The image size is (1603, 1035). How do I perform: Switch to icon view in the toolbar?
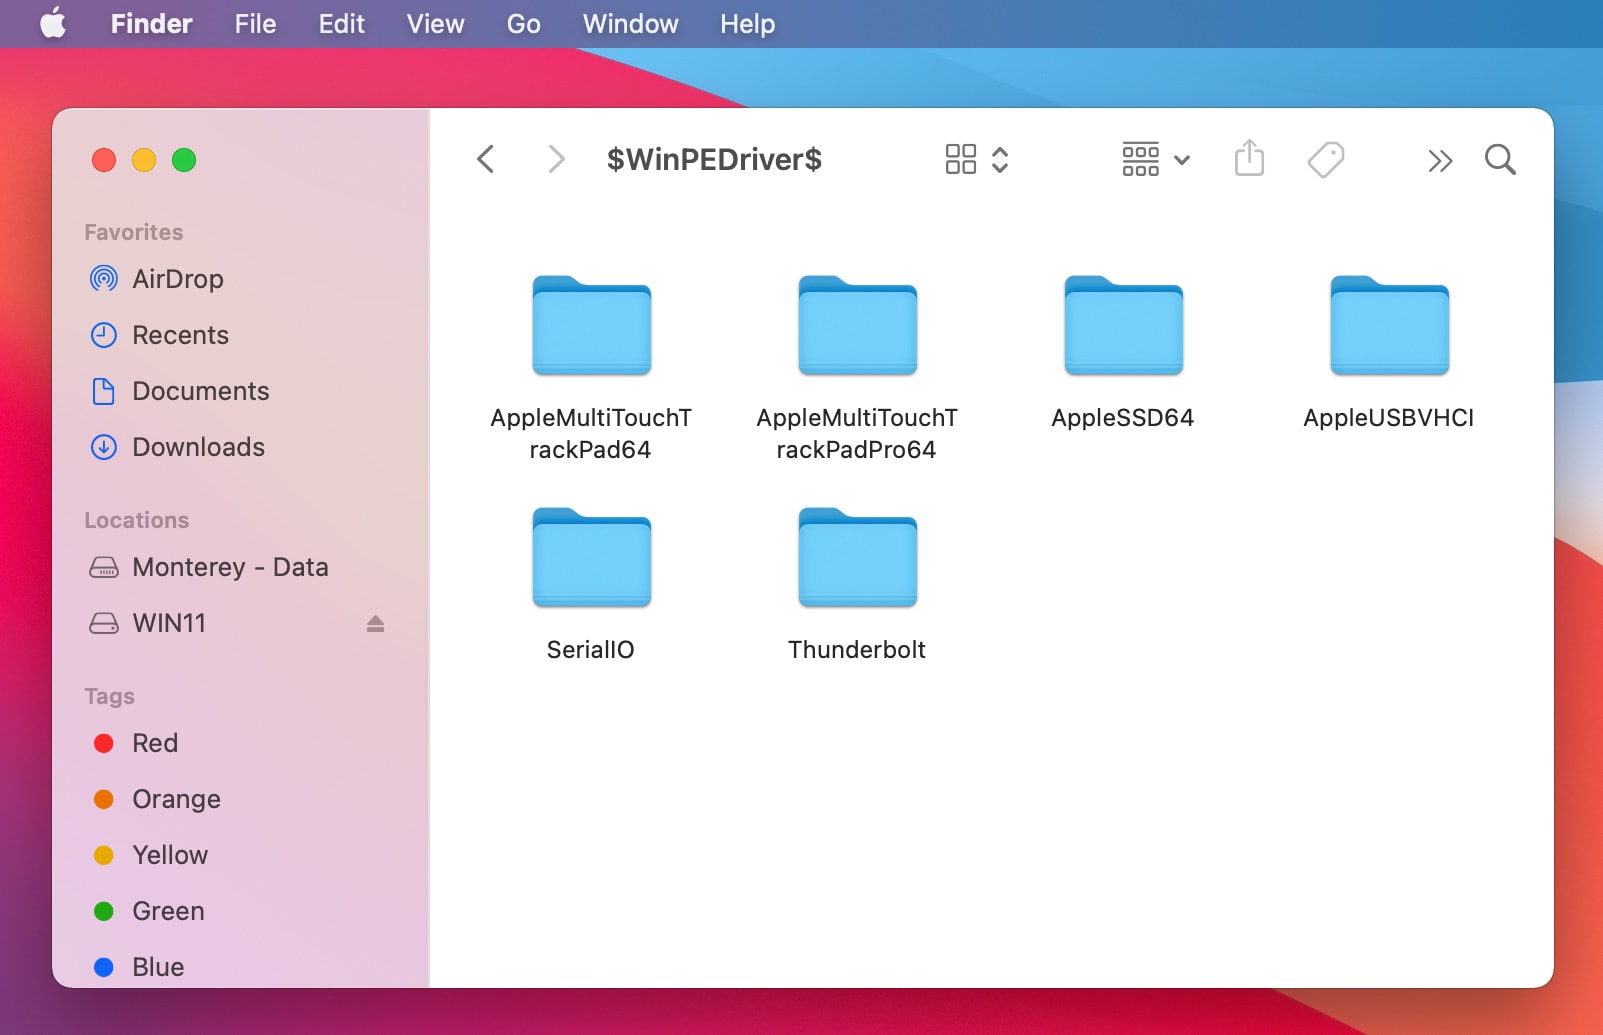point(961,159)
